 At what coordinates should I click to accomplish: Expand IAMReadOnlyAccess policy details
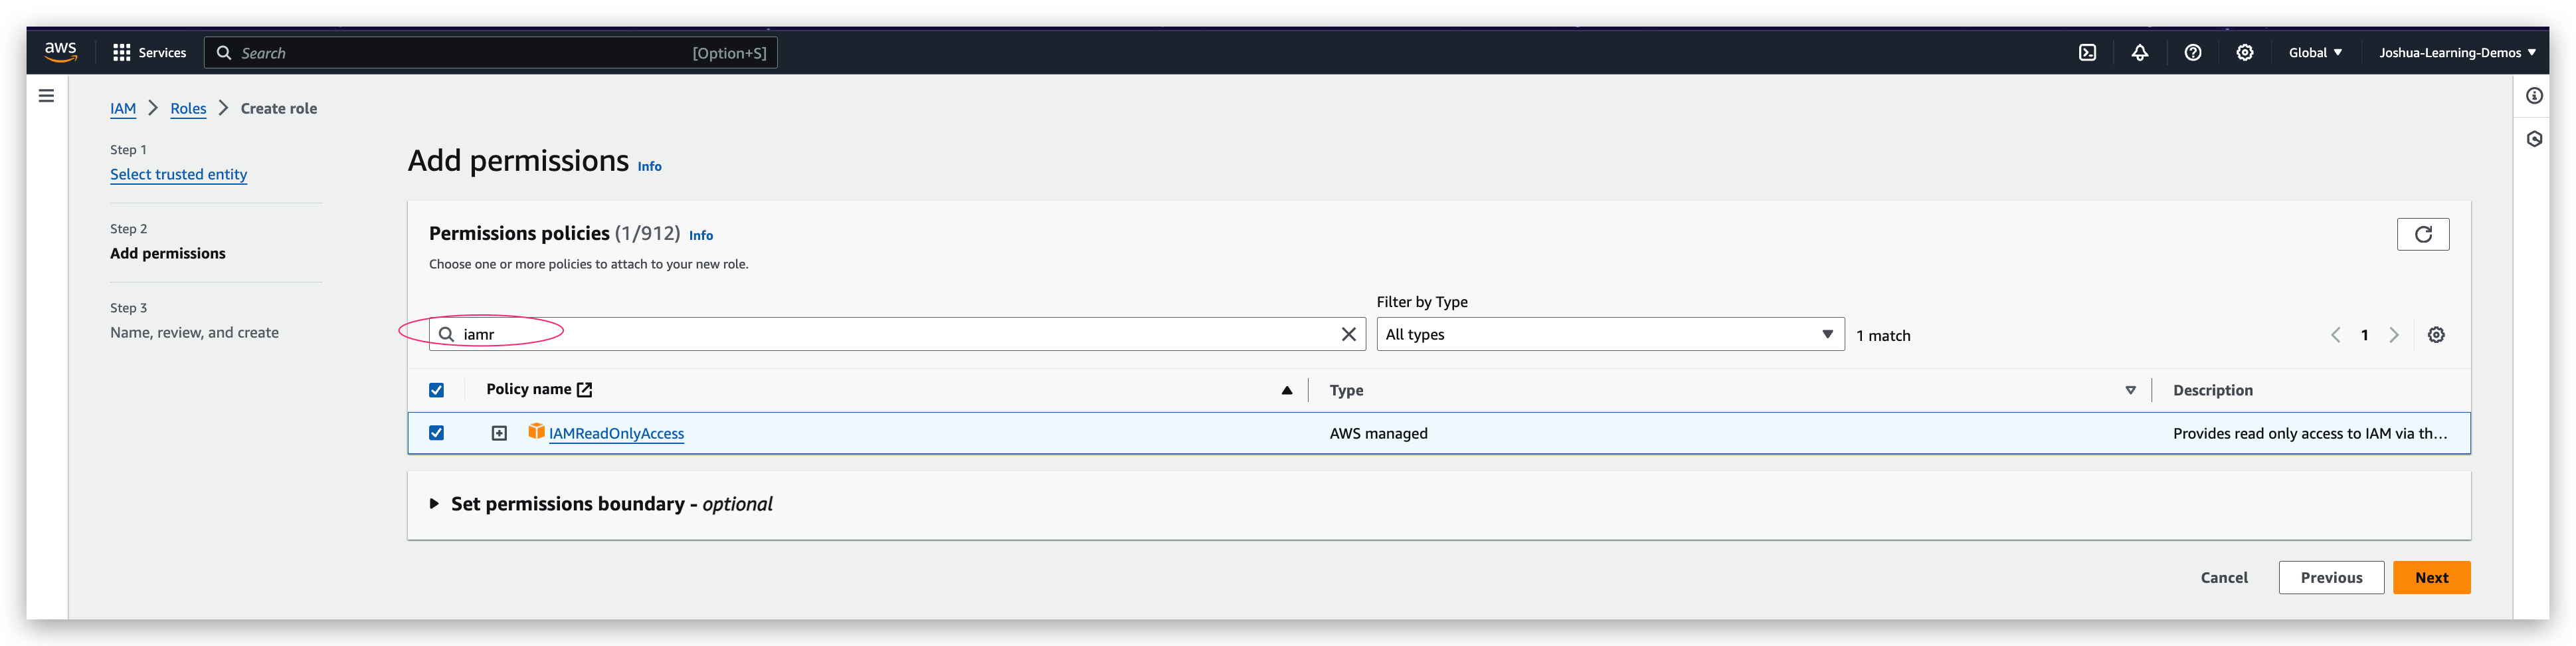pyautogui.click(x=499, y=433)
